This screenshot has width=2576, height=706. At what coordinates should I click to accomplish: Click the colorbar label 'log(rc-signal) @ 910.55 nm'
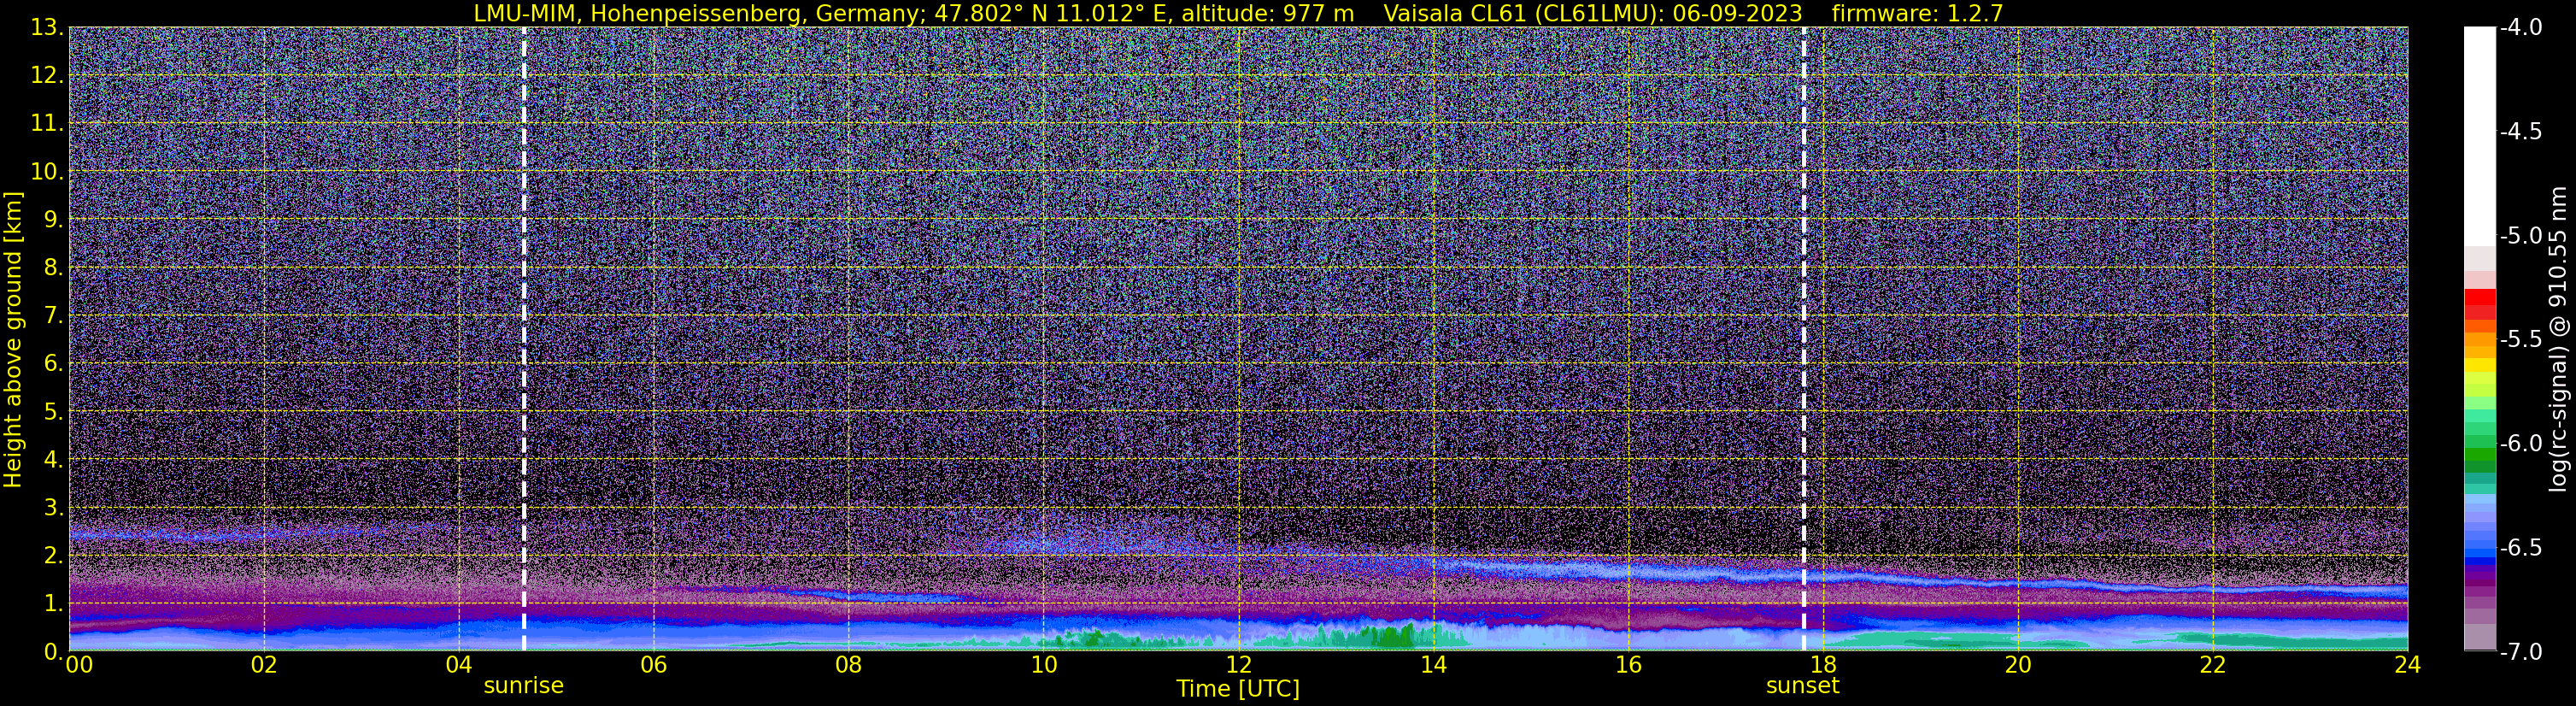(2557, 339)
